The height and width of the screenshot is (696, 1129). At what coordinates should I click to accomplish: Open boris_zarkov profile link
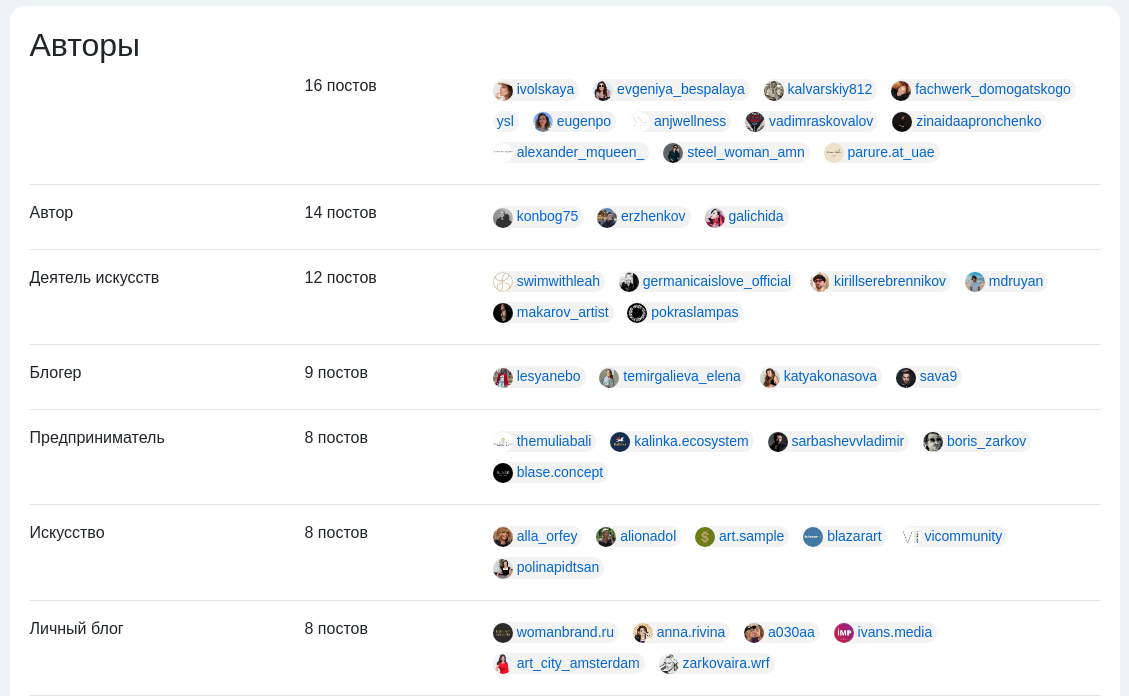tap(986, 441)
